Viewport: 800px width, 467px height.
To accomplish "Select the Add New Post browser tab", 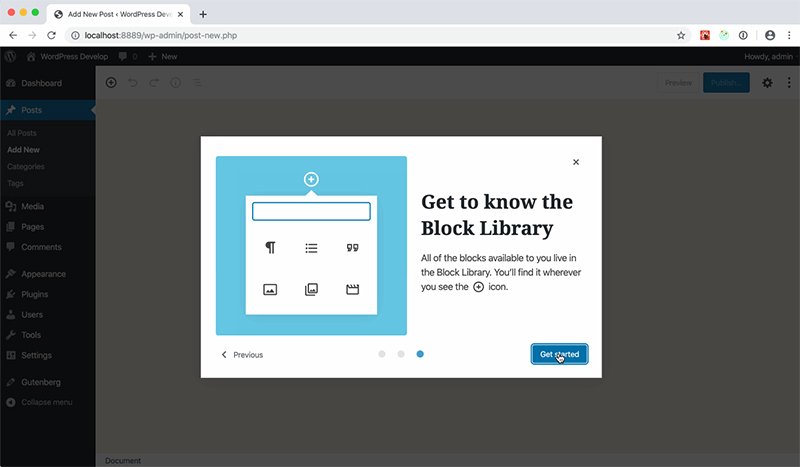I will point(118,14).
